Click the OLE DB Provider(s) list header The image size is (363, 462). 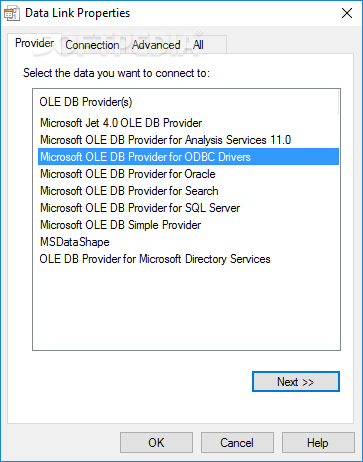pos(86,102)
